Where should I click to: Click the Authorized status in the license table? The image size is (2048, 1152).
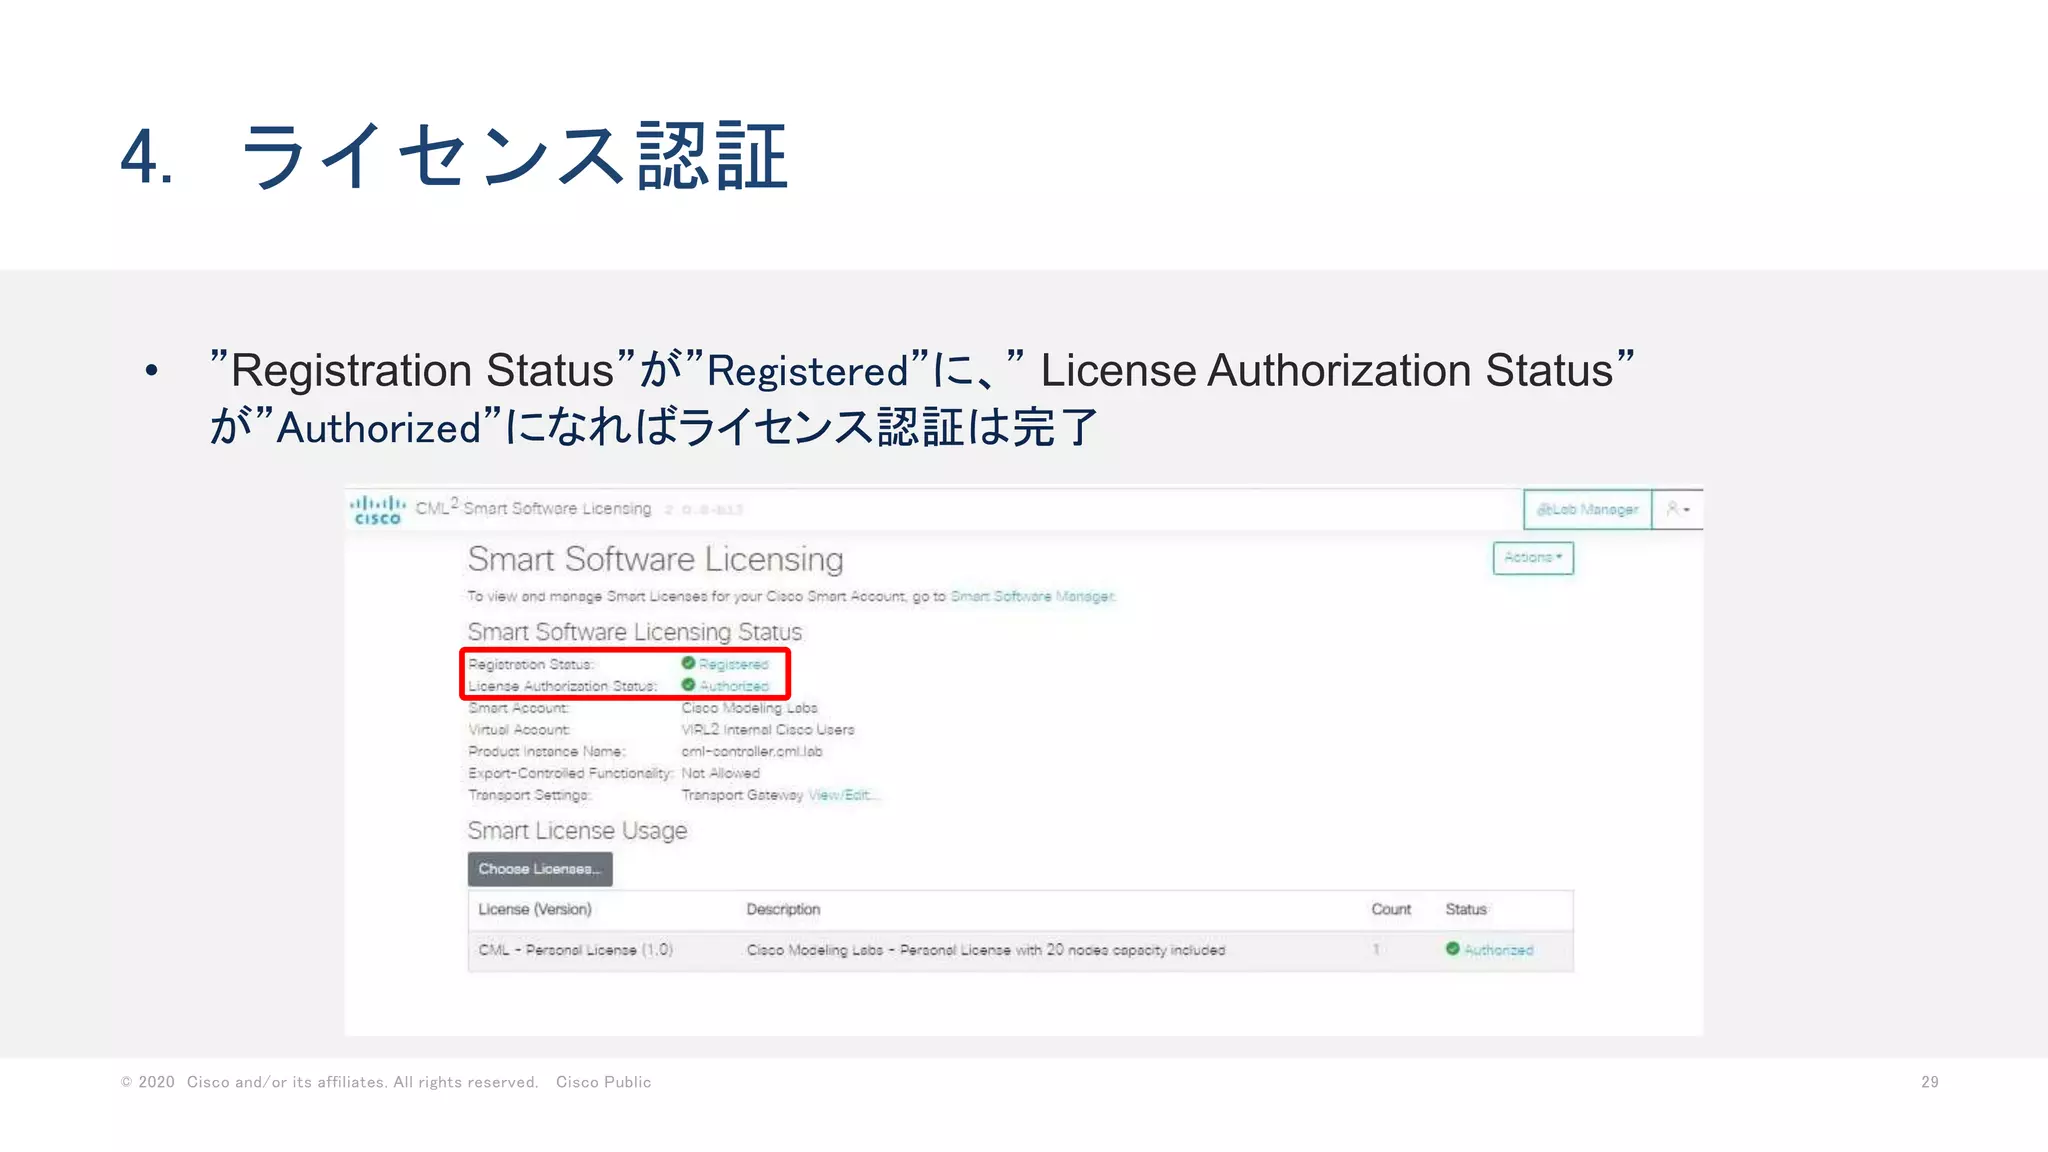click(x=1498, y=950)
